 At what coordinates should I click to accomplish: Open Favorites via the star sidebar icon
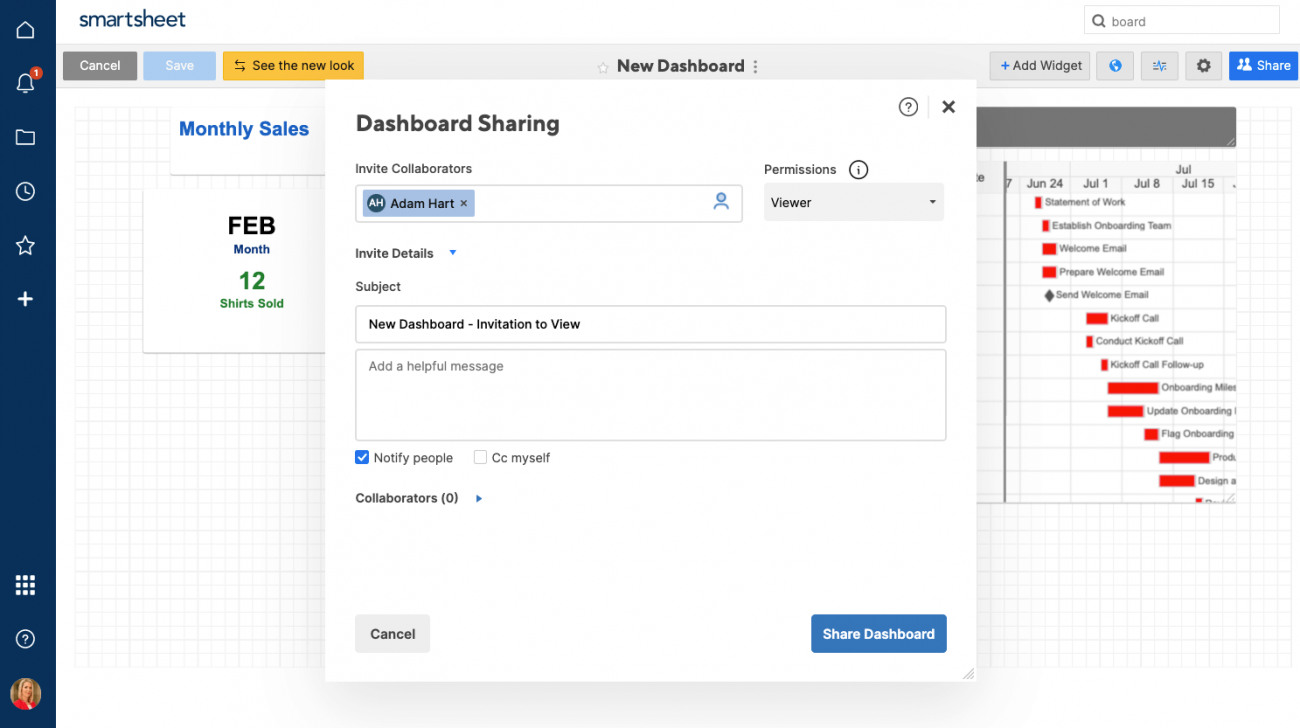[x=25, y=245]
